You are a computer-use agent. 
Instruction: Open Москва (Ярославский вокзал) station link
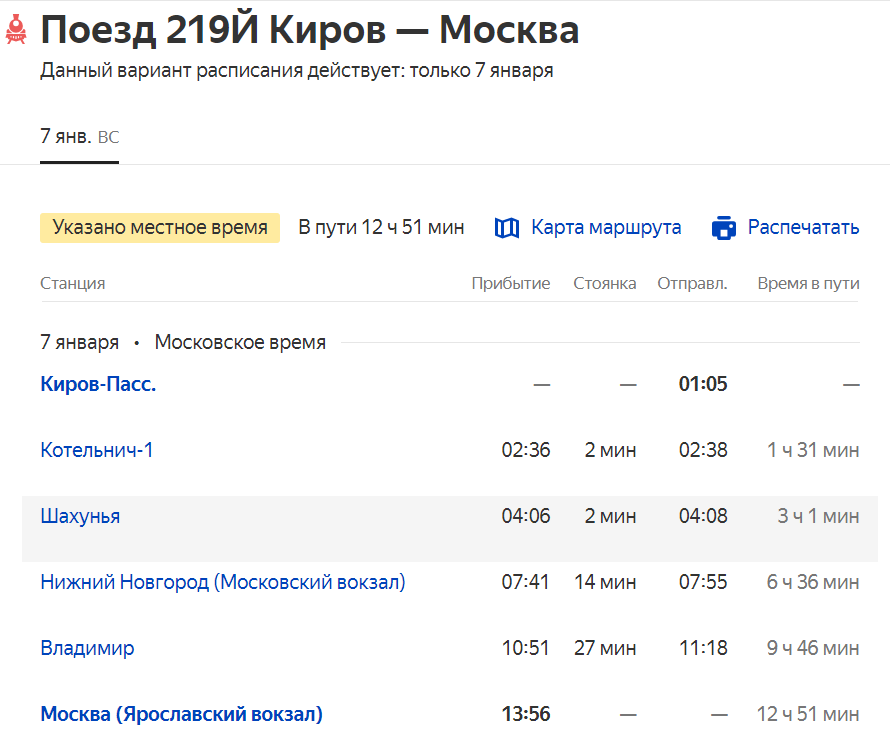[181, 714]
